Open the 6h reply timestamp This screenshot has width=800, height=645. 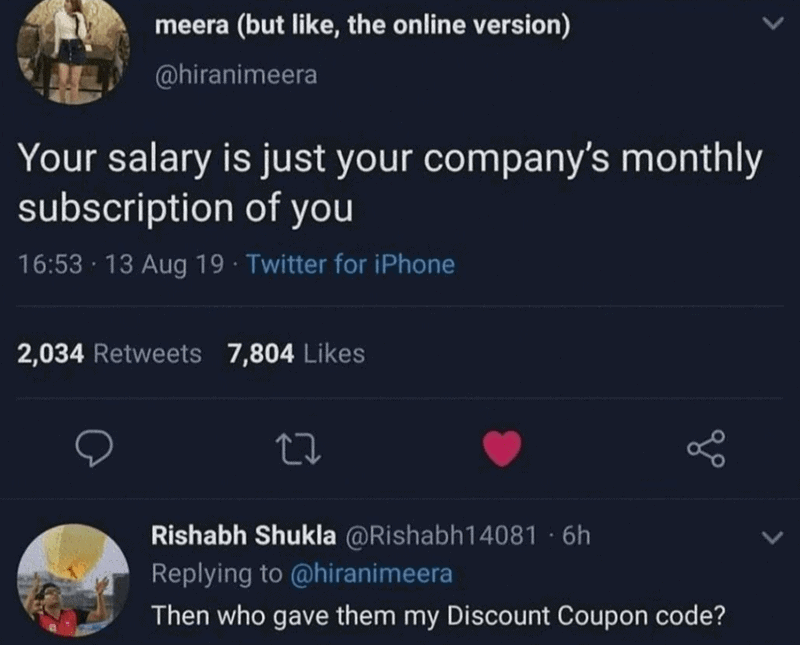tap(576, 536)
